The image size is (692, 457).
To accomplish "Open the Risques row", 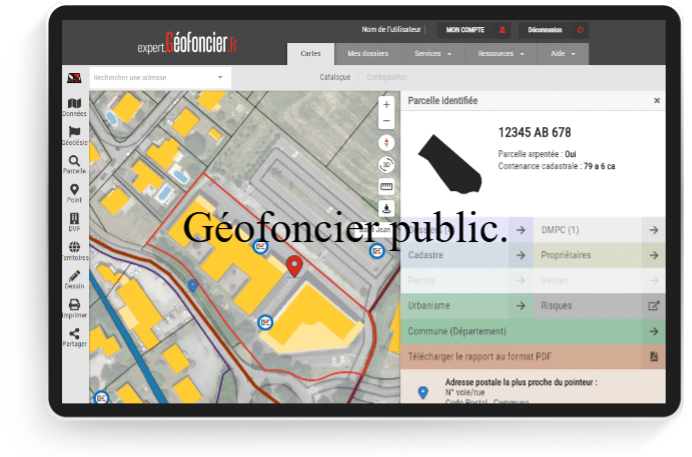I will point(599,305).
